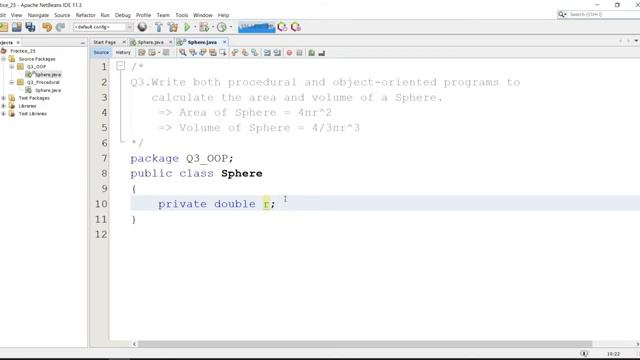
Task: Click the Previous Bookmark editor icon
Action: pos(235,53)
